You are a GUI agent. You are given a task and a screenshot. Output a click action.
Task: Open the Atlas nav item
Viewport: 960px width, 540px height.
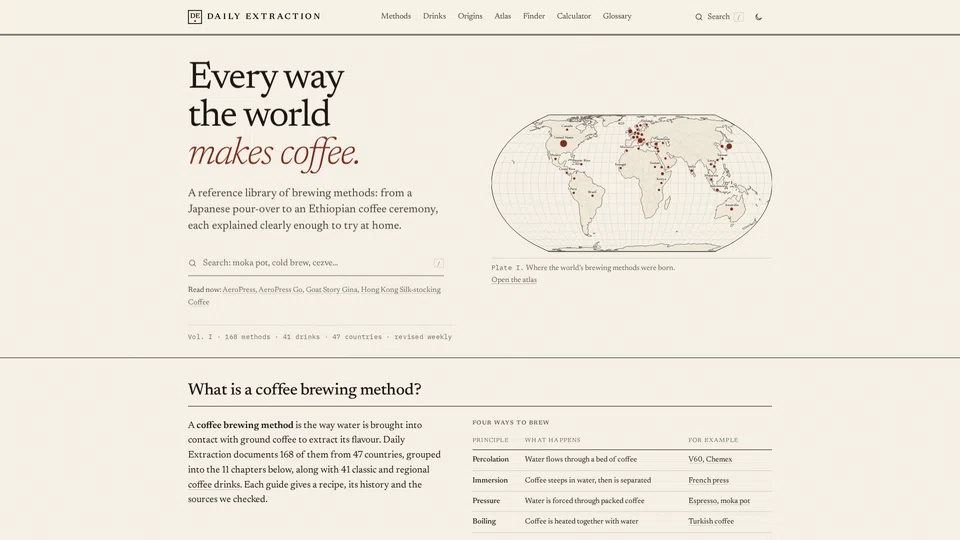point(503,17)
